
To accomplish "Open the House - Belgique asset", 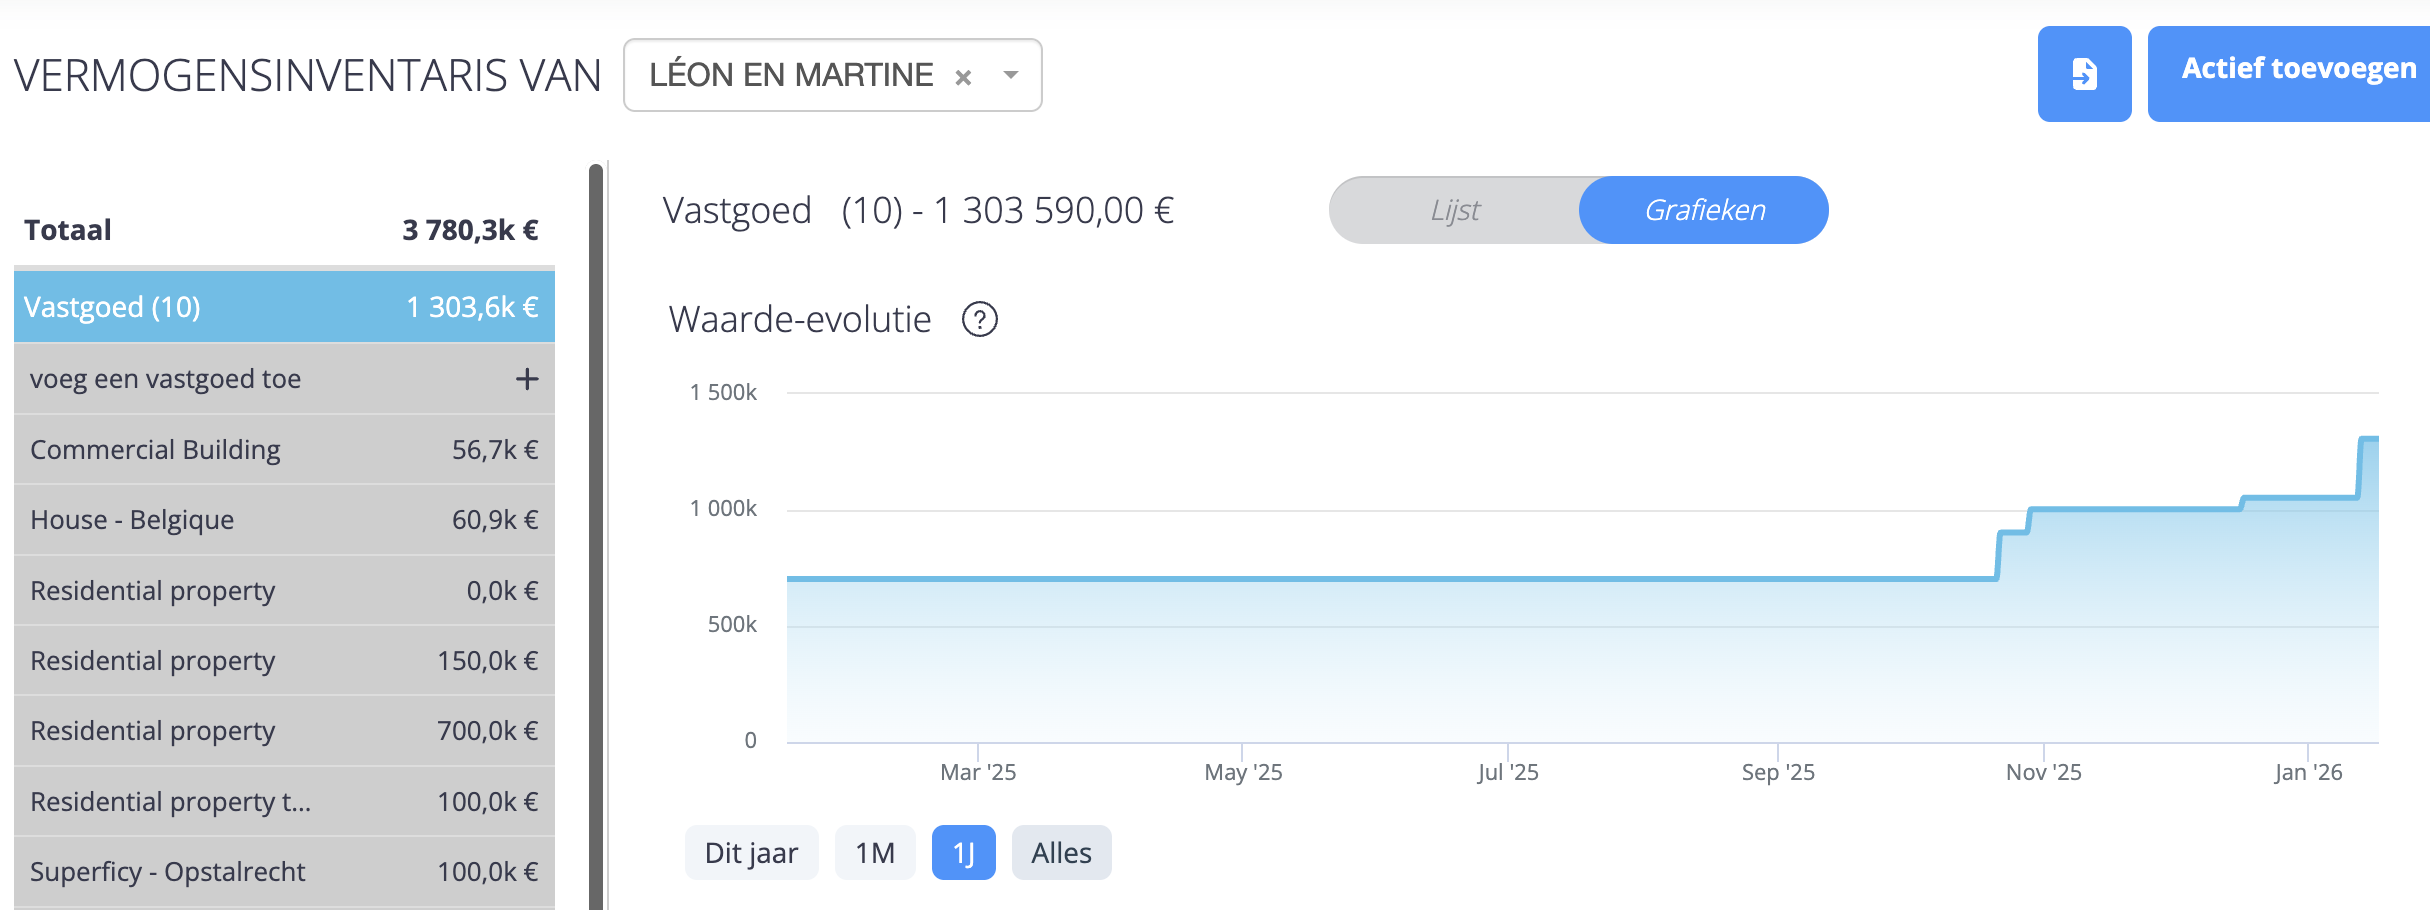I will (x=284, y=520).
